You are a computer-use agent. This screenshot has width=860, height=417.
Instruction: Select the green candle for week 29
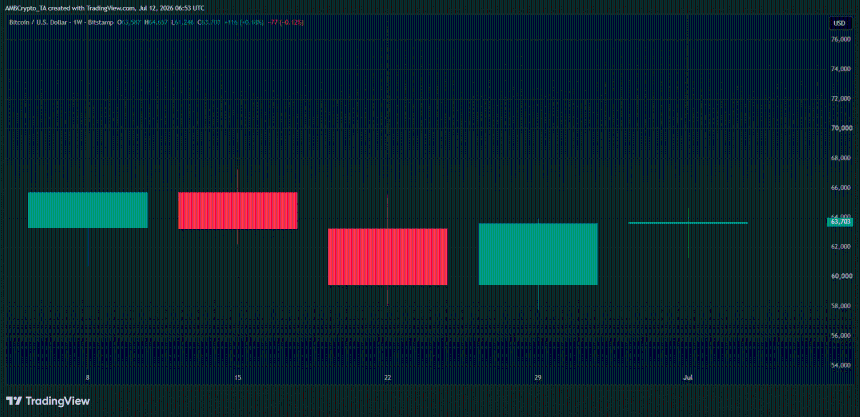538,254
